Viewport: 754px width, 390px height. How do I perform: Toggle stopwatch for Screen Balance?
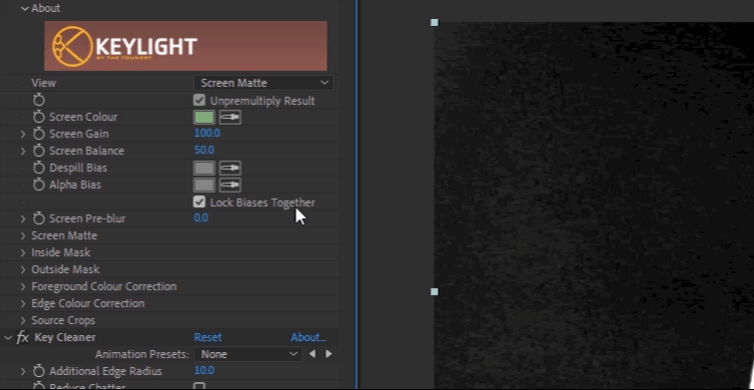(39, 151)
